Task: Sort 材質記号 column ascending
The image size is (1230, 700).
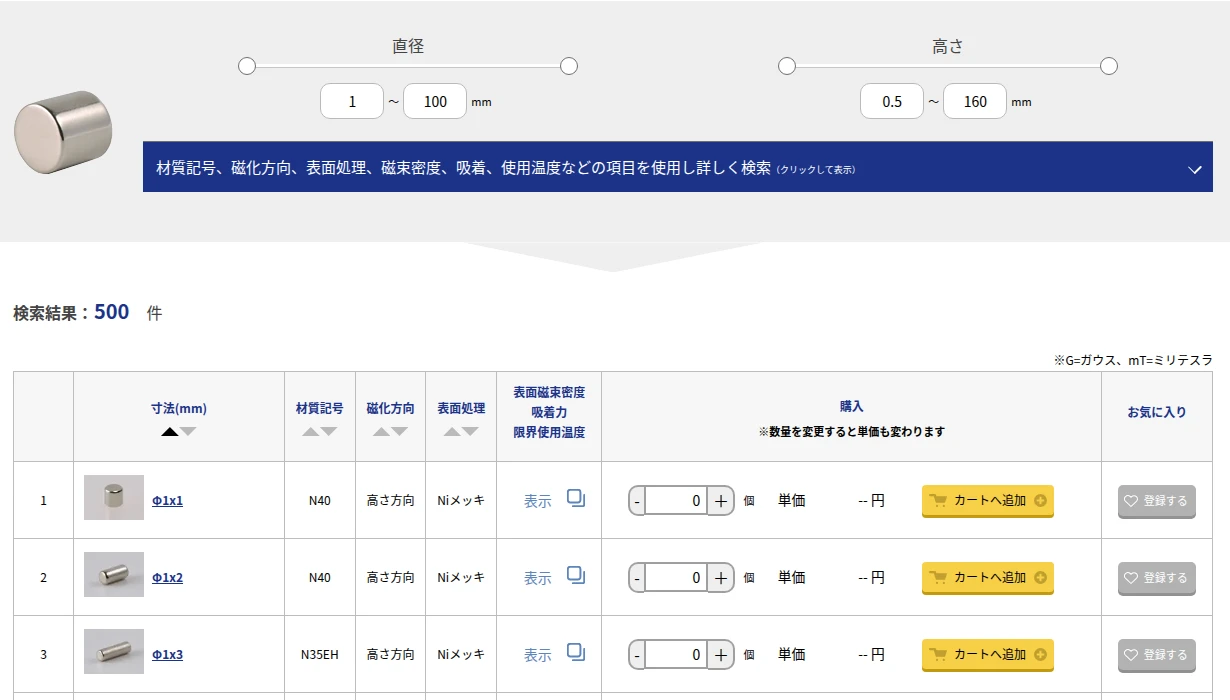Action: pyautogui.click(x=311, y=432)
